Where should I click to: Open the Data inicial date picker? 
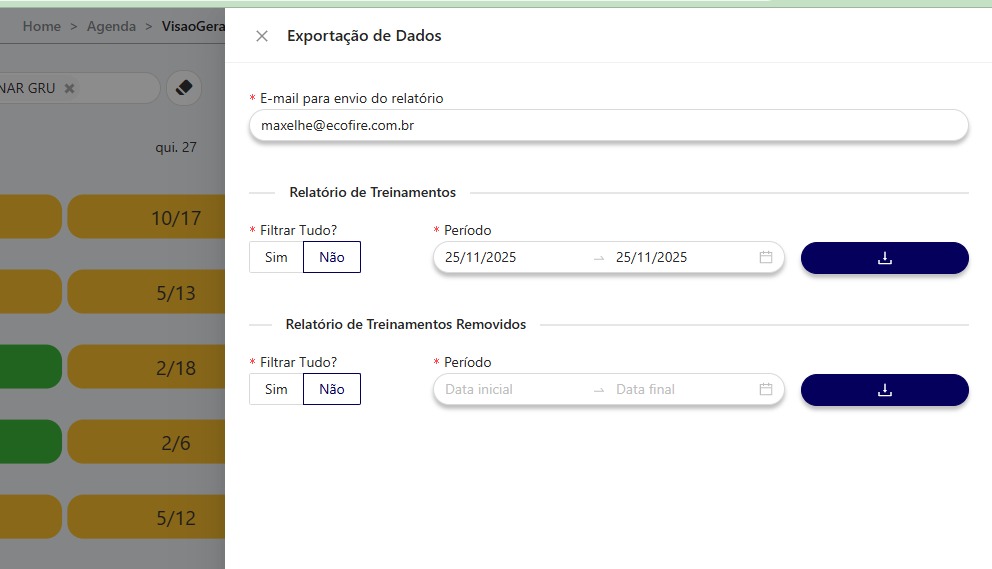coord(480,389)
